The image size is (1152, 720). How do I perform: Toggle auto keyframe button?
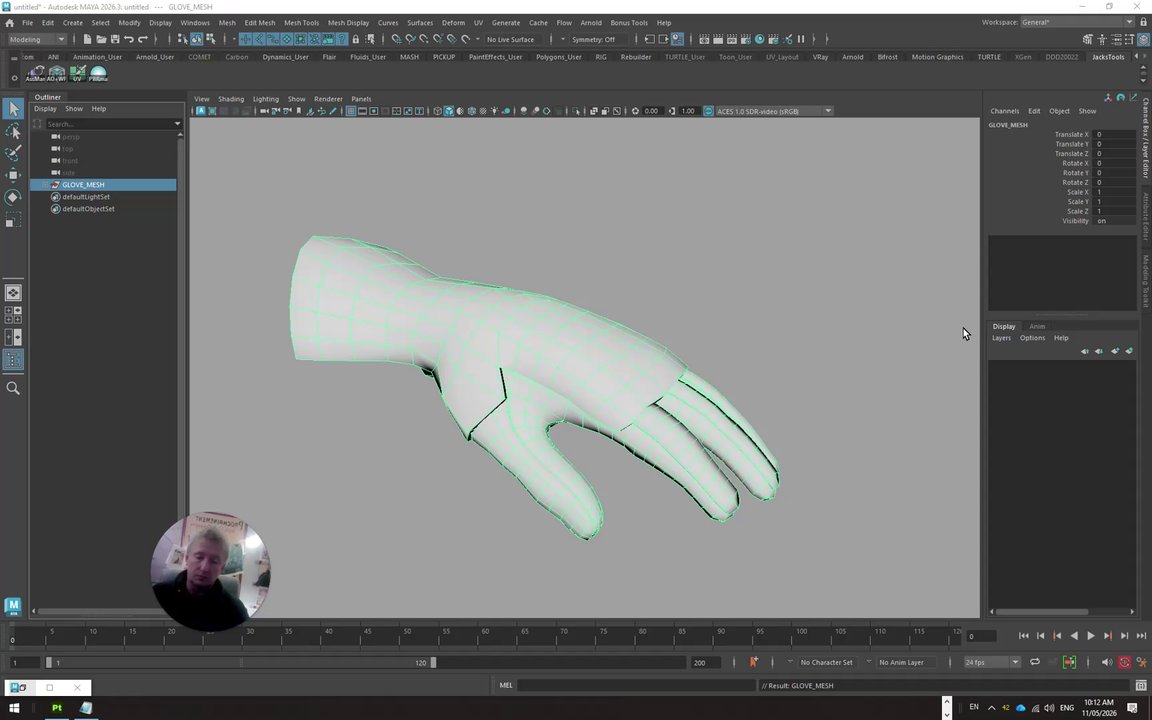click(1124, 662)
